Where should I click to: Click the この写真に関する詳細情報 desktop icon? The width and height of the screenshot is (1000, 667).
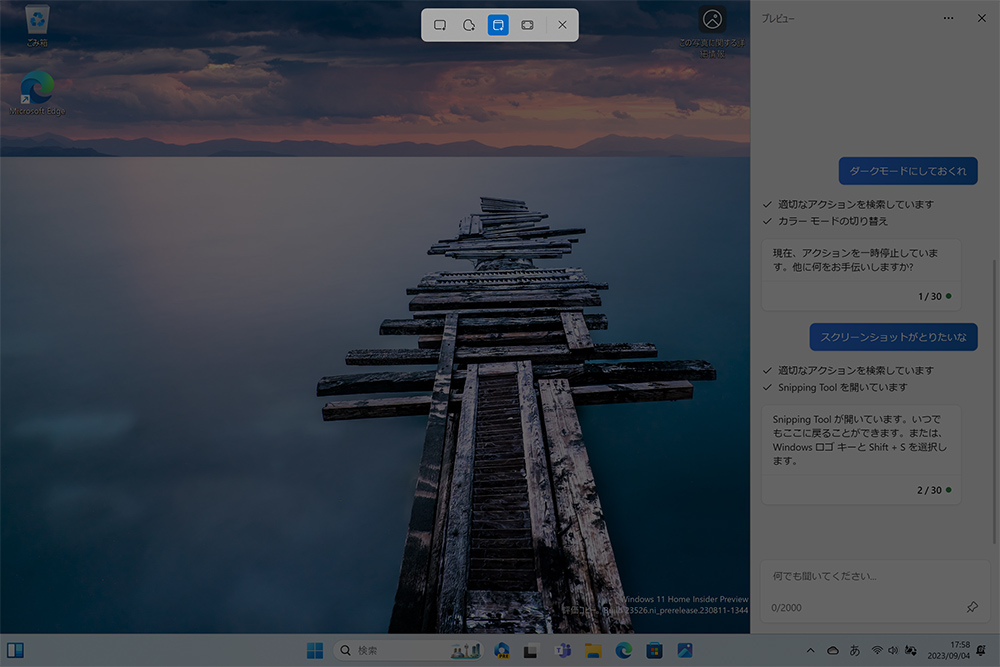[712, 32]
